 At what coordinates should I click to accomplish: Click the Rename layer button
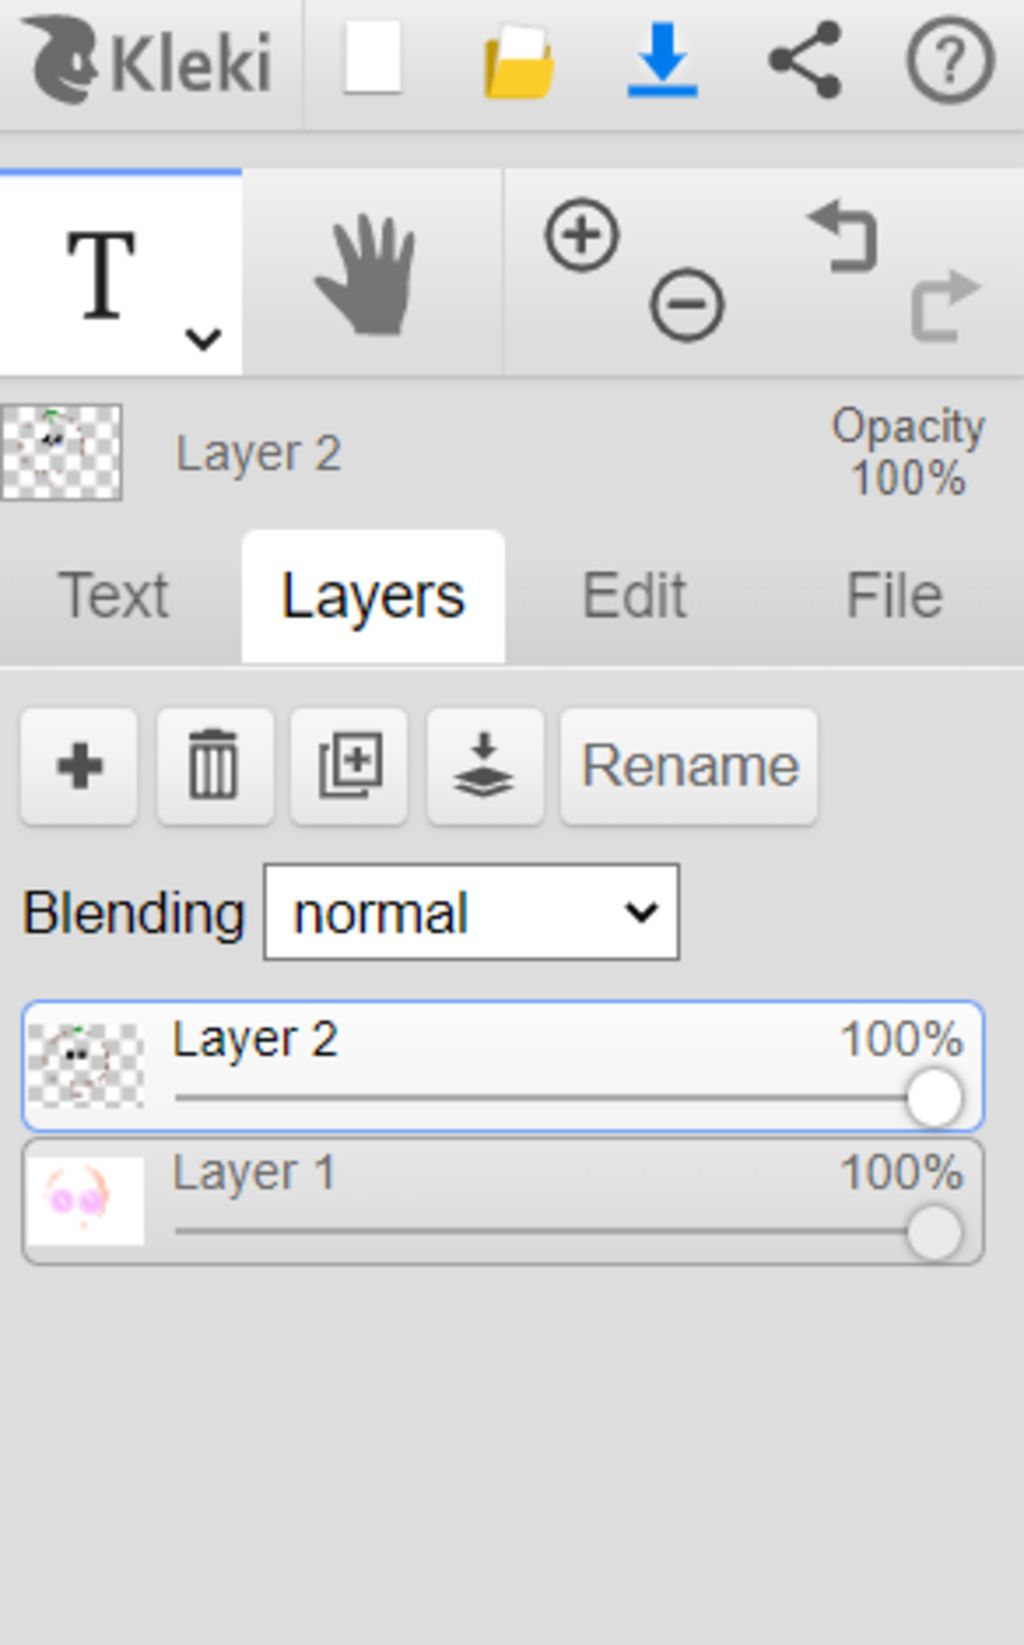coord(689,767)
